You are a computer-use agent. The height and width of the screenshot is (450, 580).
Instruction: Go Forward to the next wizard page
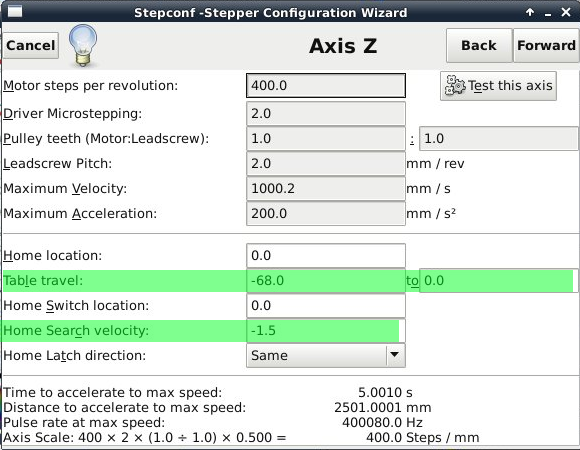coord(546,45)
